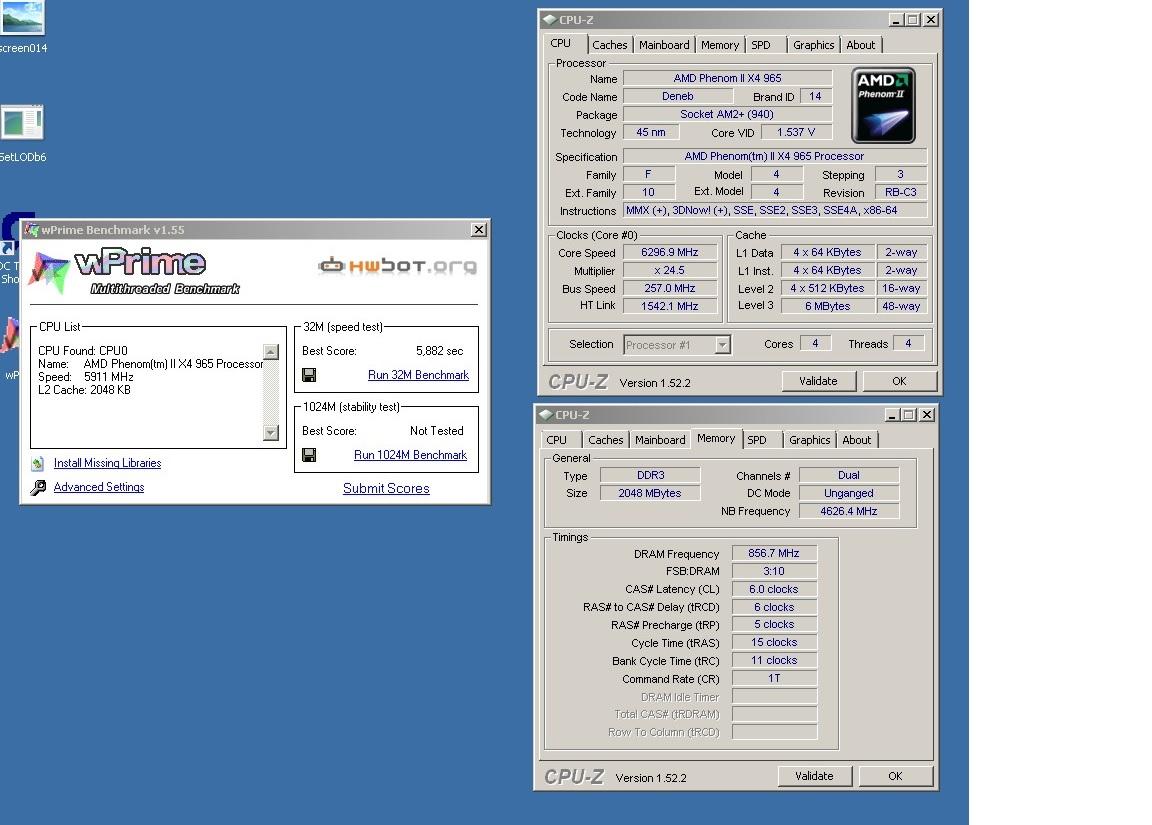Click the 32M benchmark save floppy icon

point(309,375)
